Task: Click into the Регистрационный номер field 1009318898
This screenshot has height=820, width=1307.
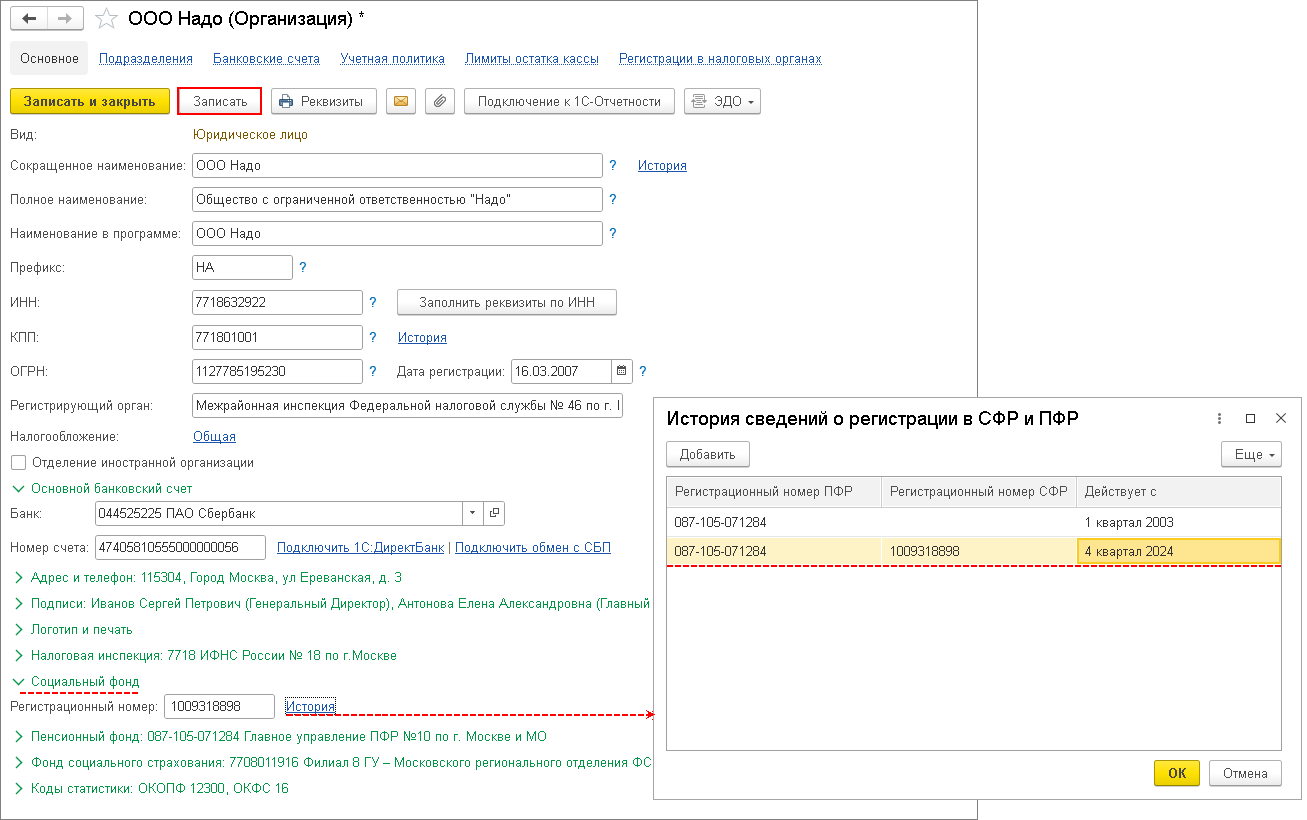Action: pos(219,706)
